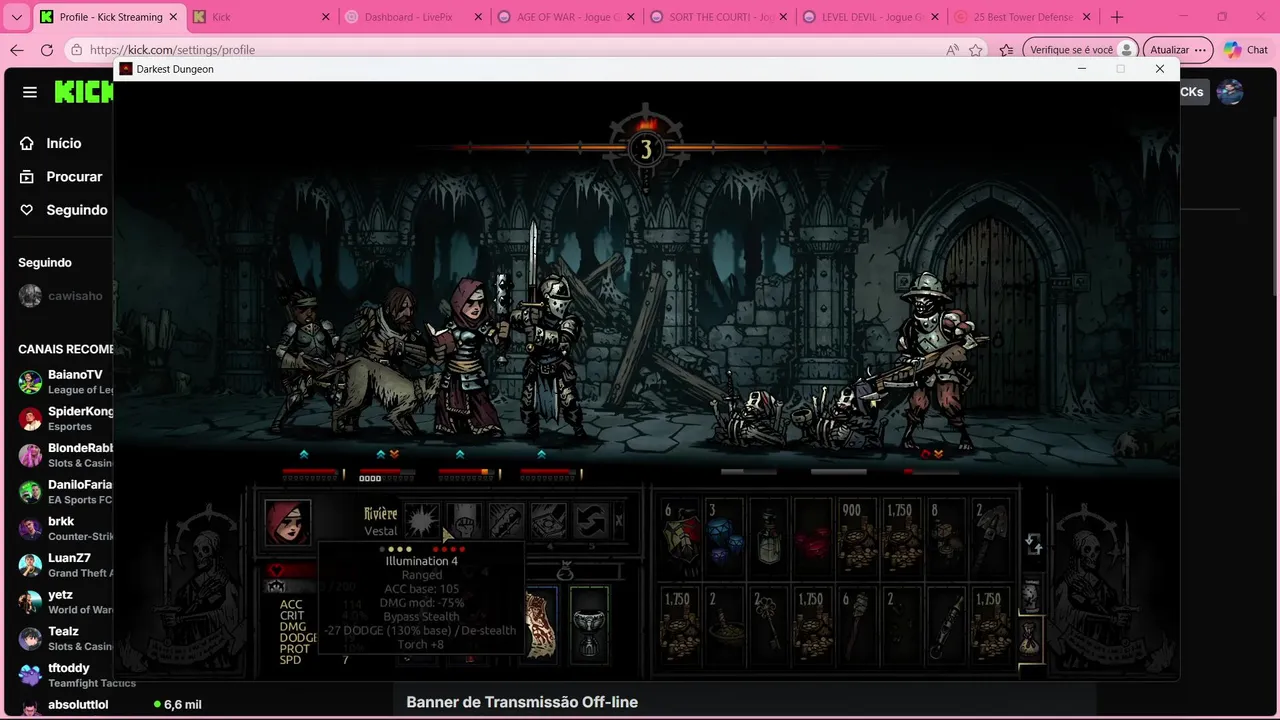Viewport: 1280px width, 720px height.
Task: Open brkk recommended channel
Action: pyautogui.click(x=65, y=528)
